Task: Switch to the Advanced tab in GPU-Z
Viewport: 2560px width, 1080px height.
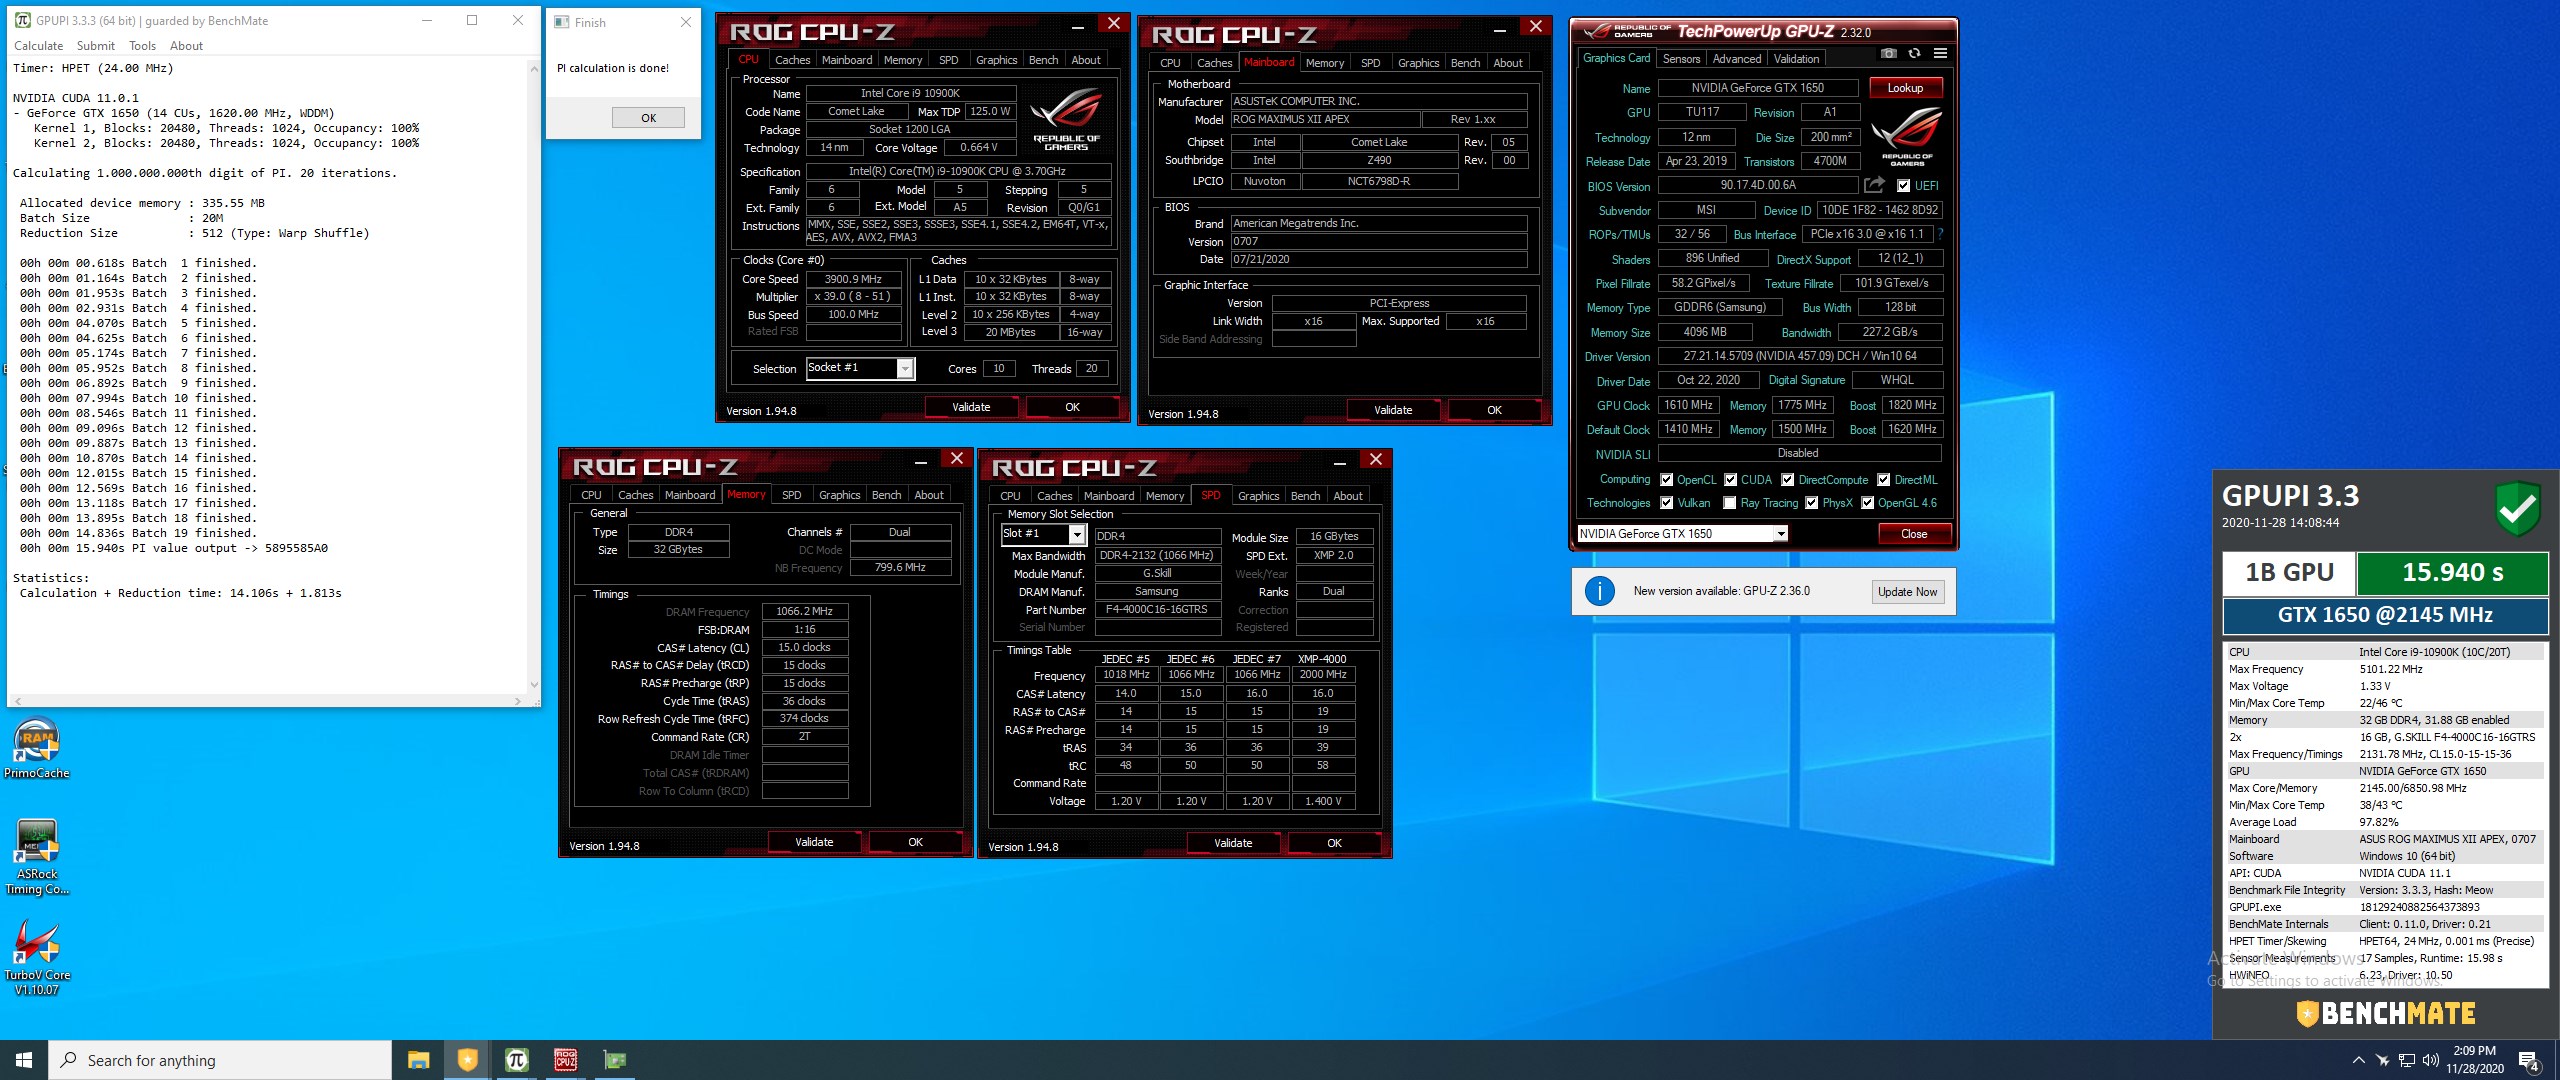Action: [1737, 59]
